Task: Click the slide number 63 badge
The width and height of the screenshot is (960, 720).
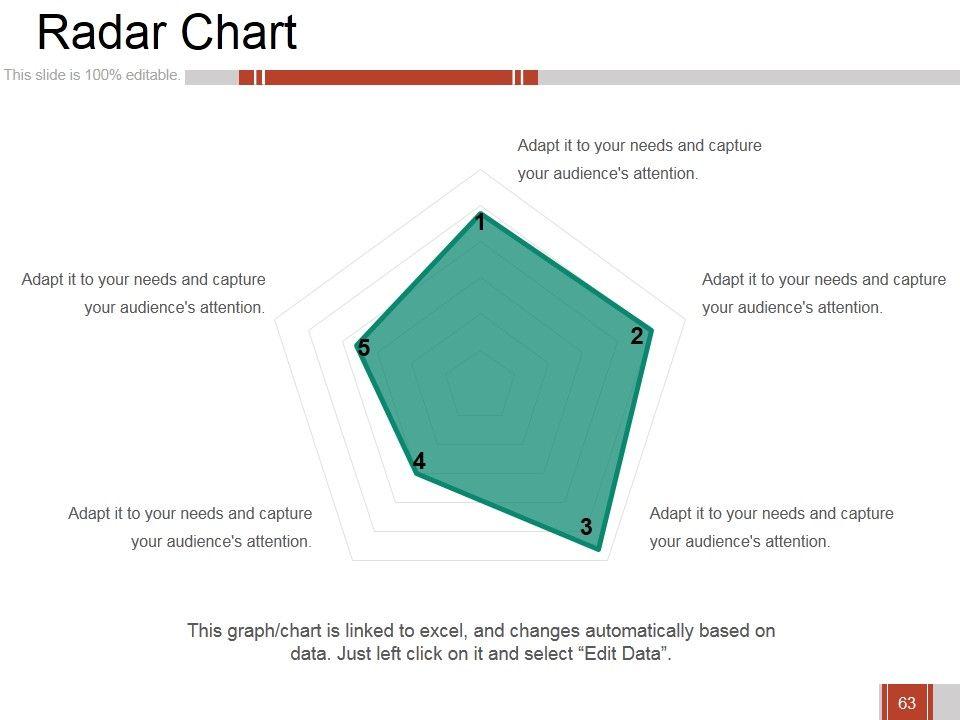Action: coord(907,703)
